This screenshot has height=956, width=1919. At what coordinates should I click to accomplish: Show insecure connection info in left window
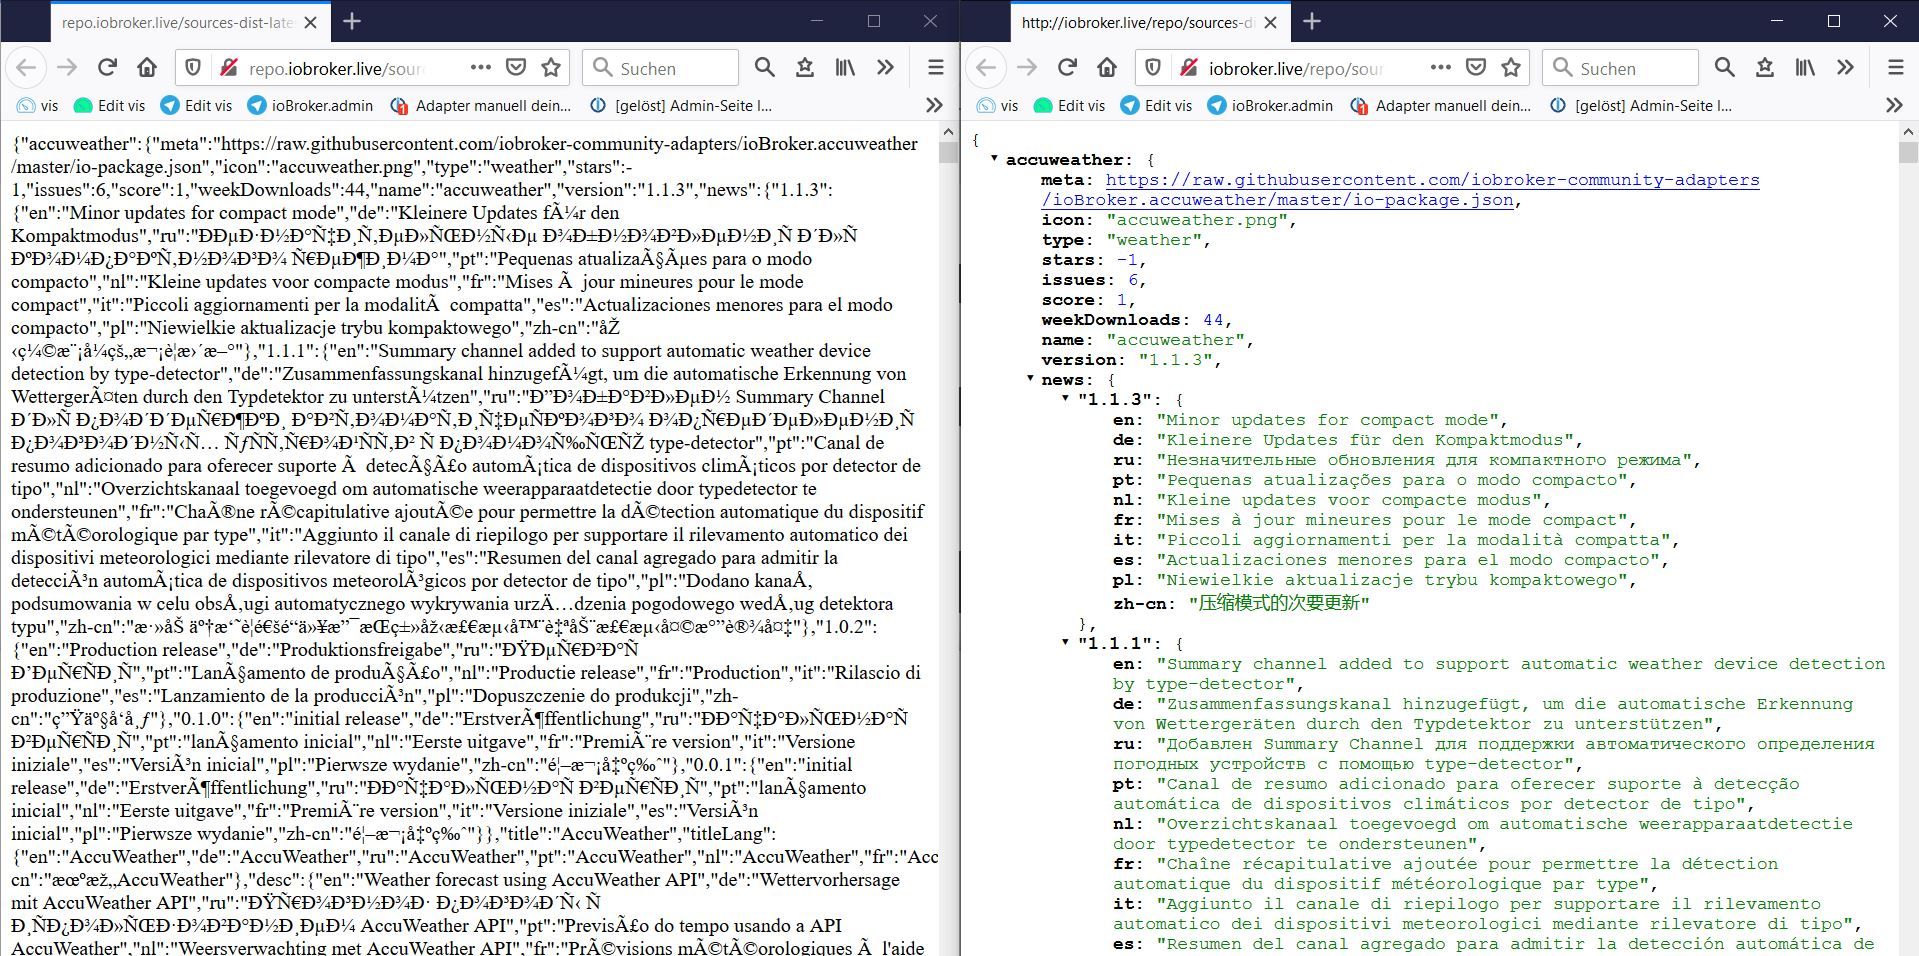[x=229, y=68]
